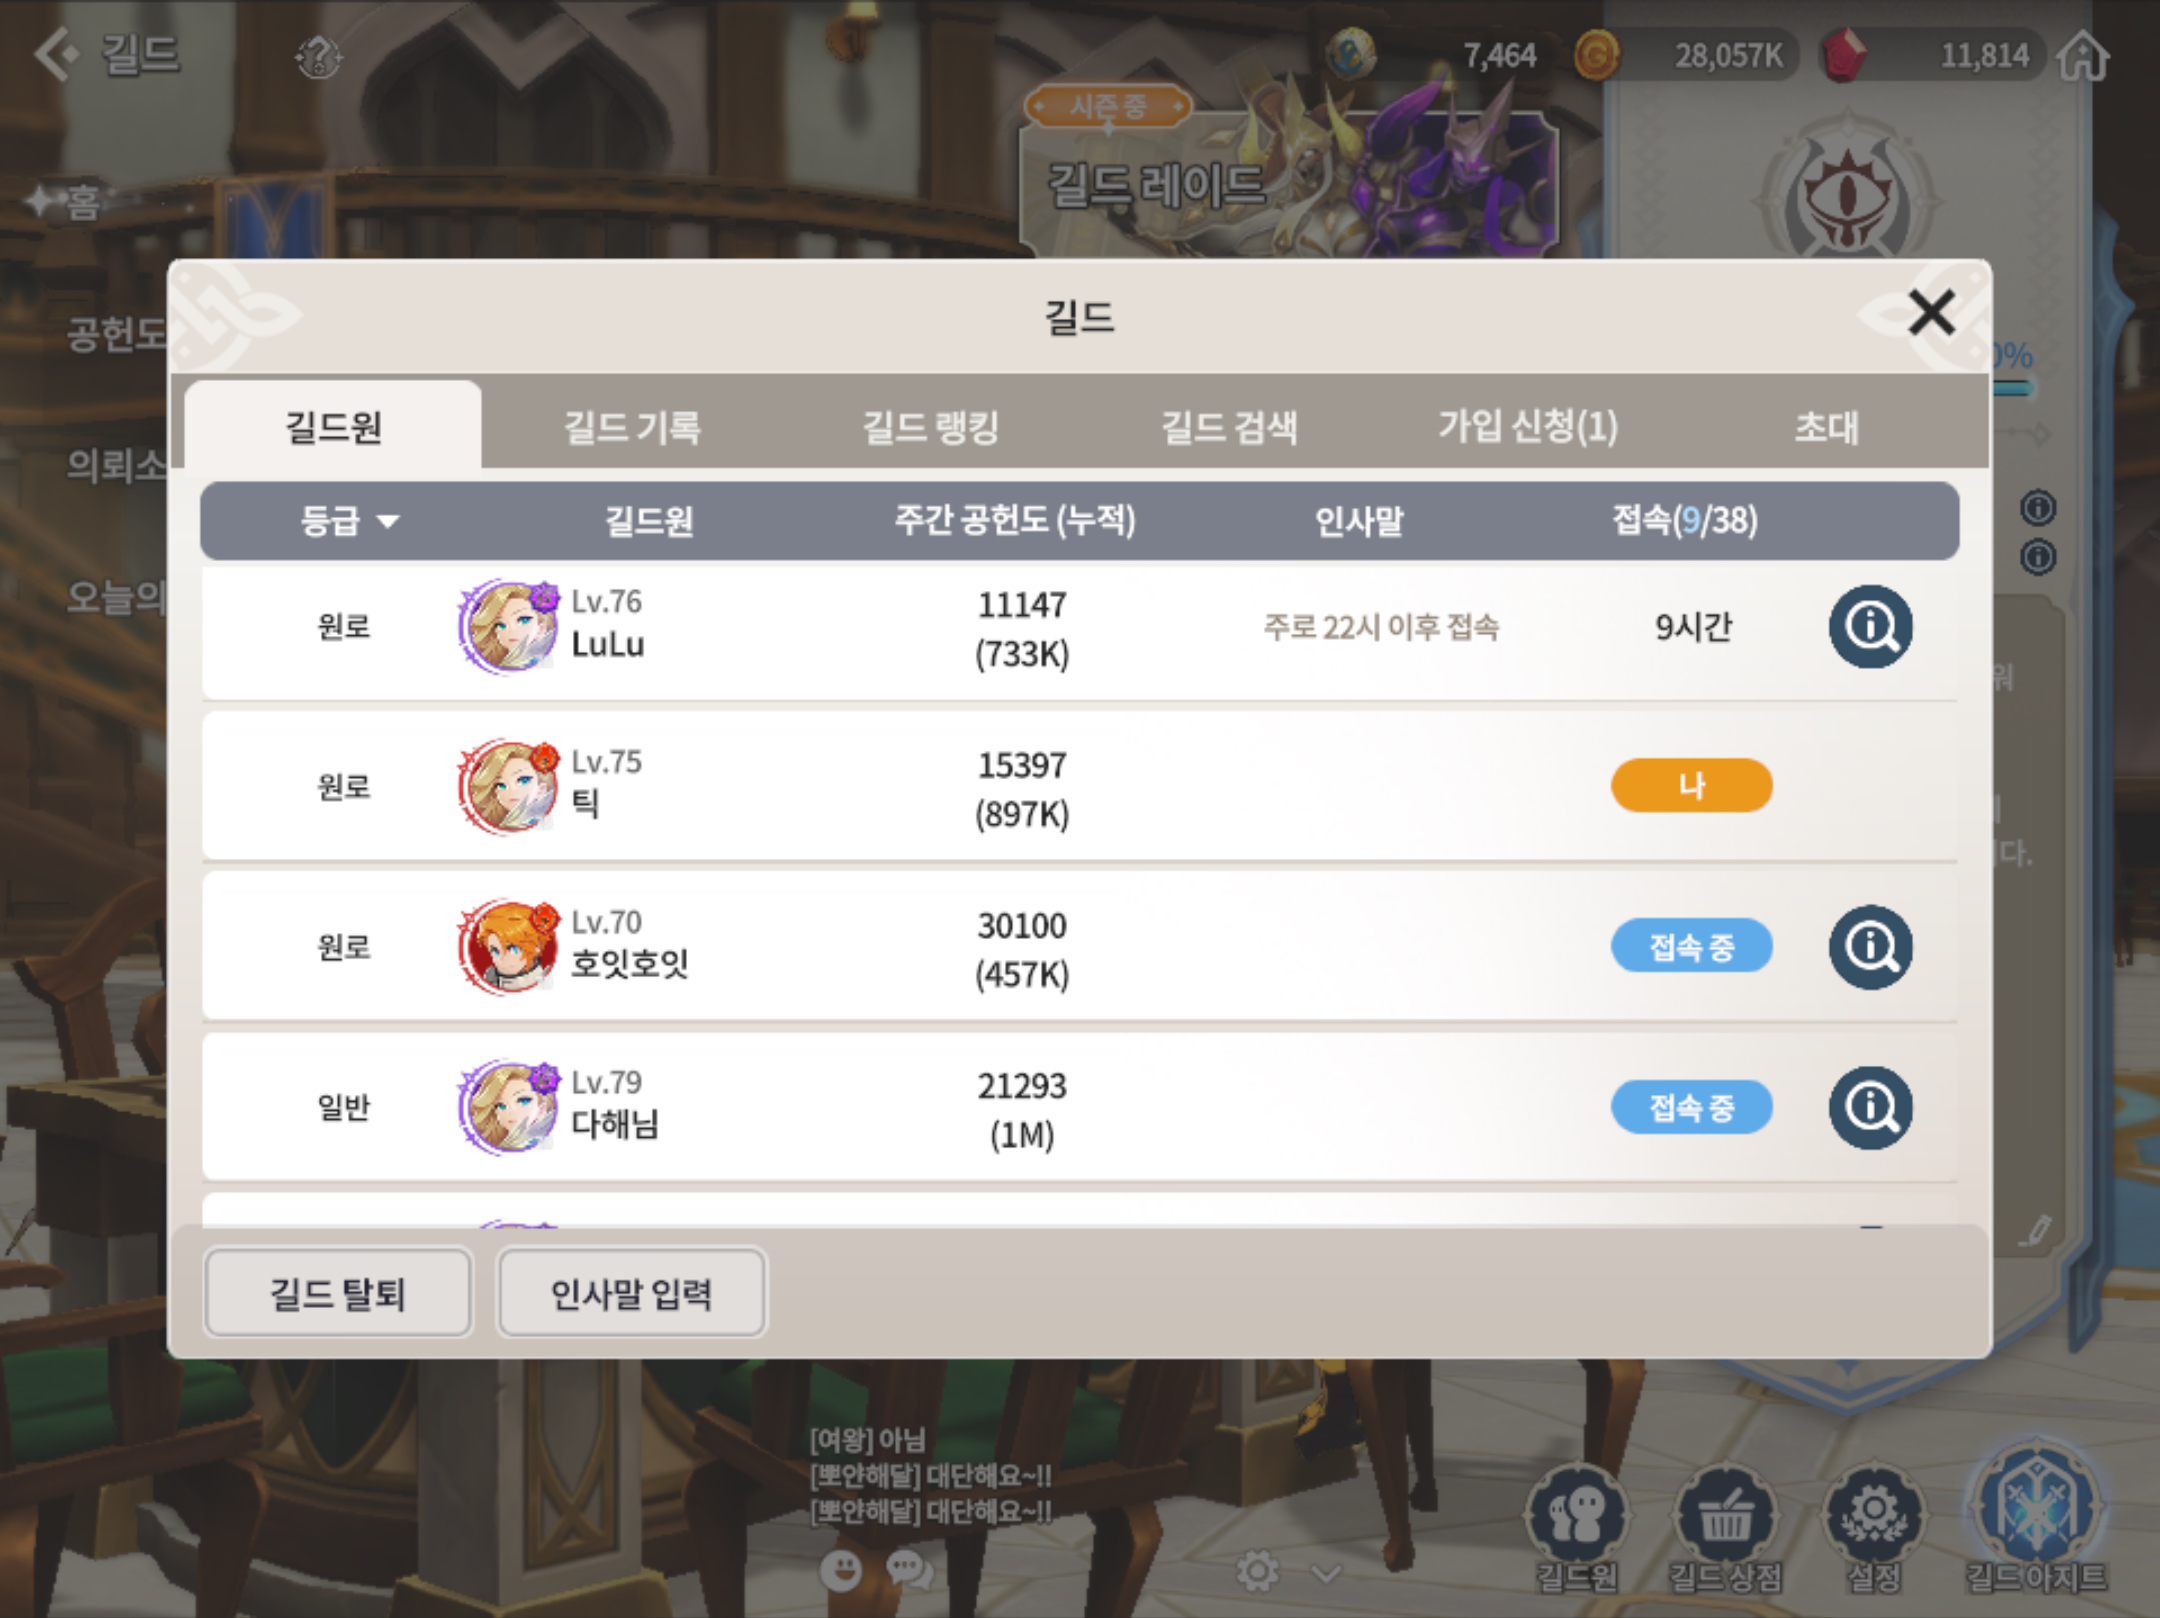Screen dimensions: 2160x1618
Task: Switch to the 길드 기록 tab
Action: click(x=633, y=427)
